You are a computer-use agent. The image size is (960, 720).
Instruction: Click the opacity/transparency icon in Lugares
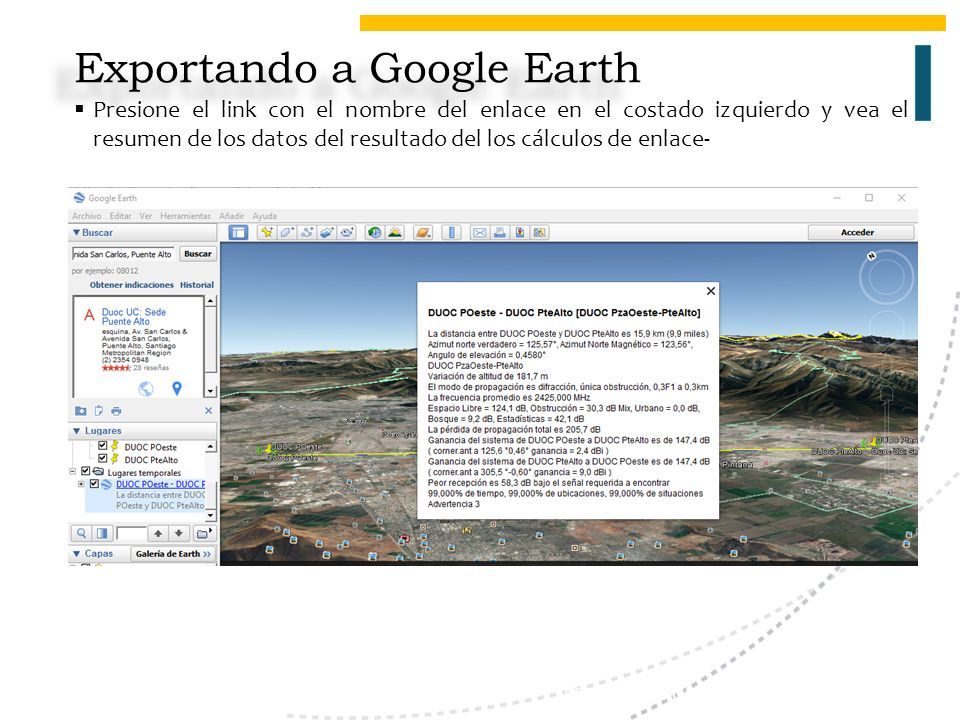coord(102,533)
